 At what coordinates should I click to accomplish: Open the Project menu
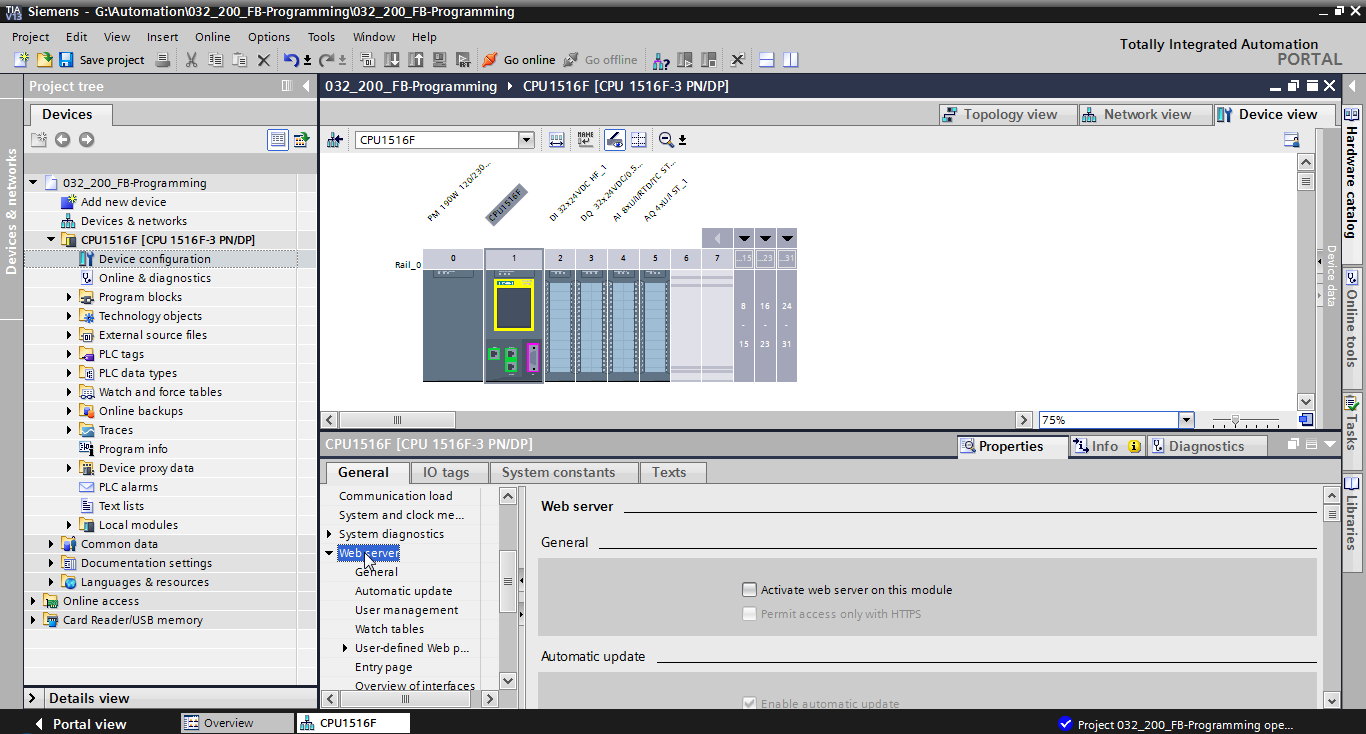[31, 37]
